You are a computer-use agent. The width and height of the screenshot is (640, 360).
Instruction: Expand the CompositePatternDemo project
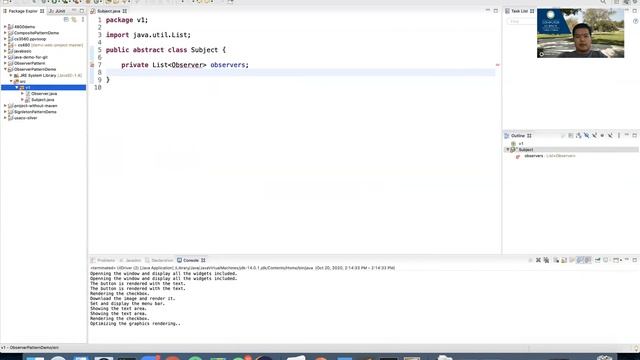(5, 33)
